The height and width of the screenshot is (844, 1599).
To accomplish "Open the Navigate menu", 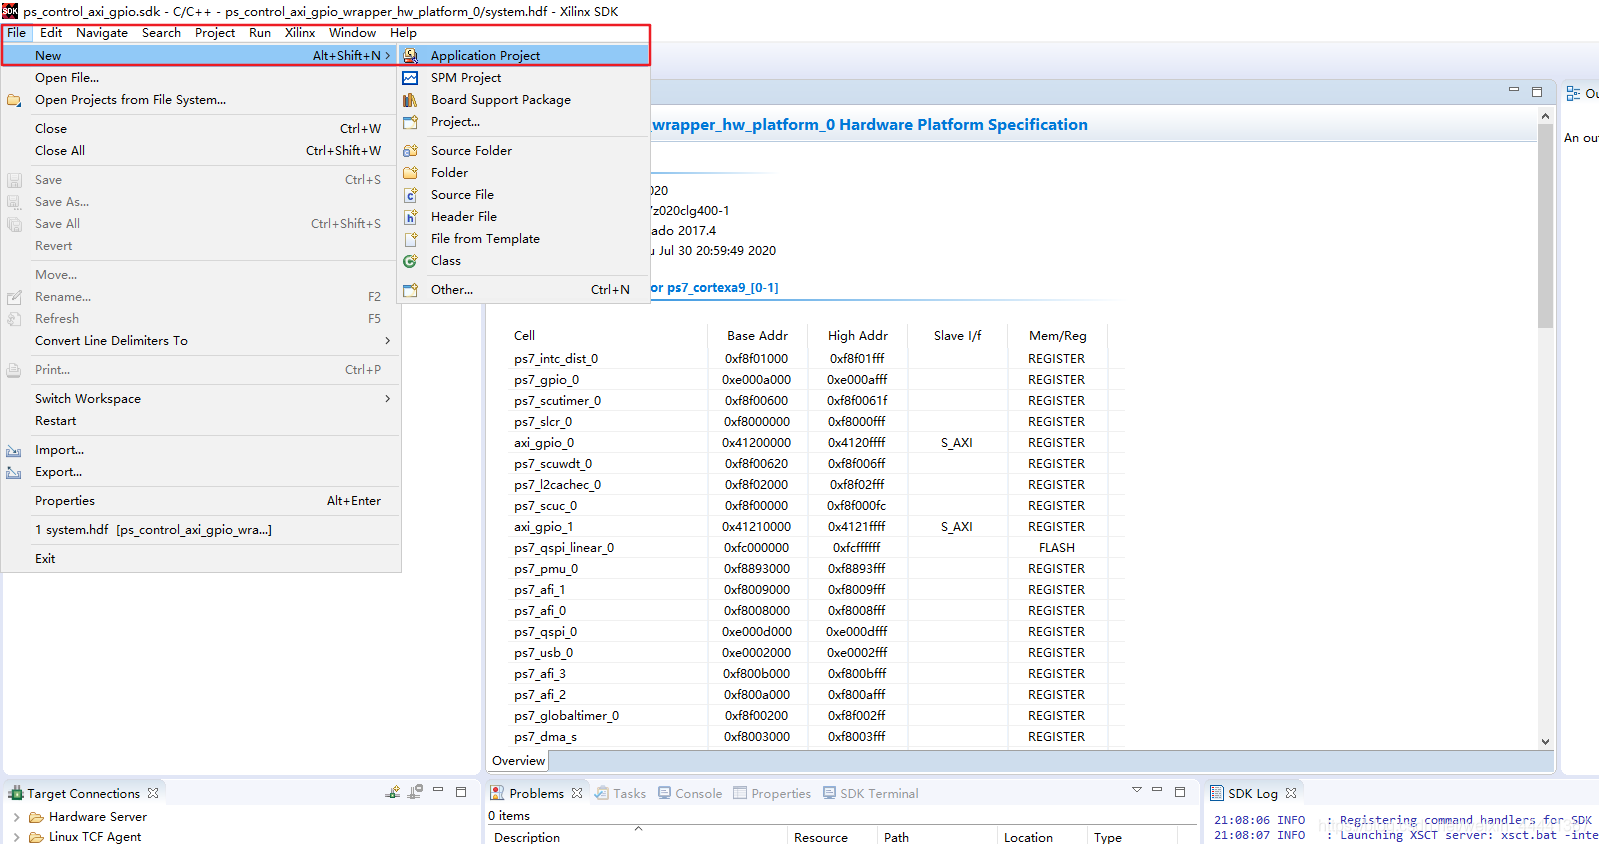I will tap(102, 33).
